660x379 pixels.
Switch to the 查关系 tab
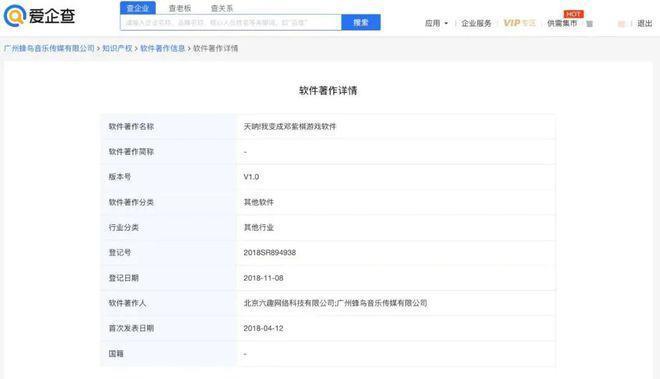pos(222,8)
